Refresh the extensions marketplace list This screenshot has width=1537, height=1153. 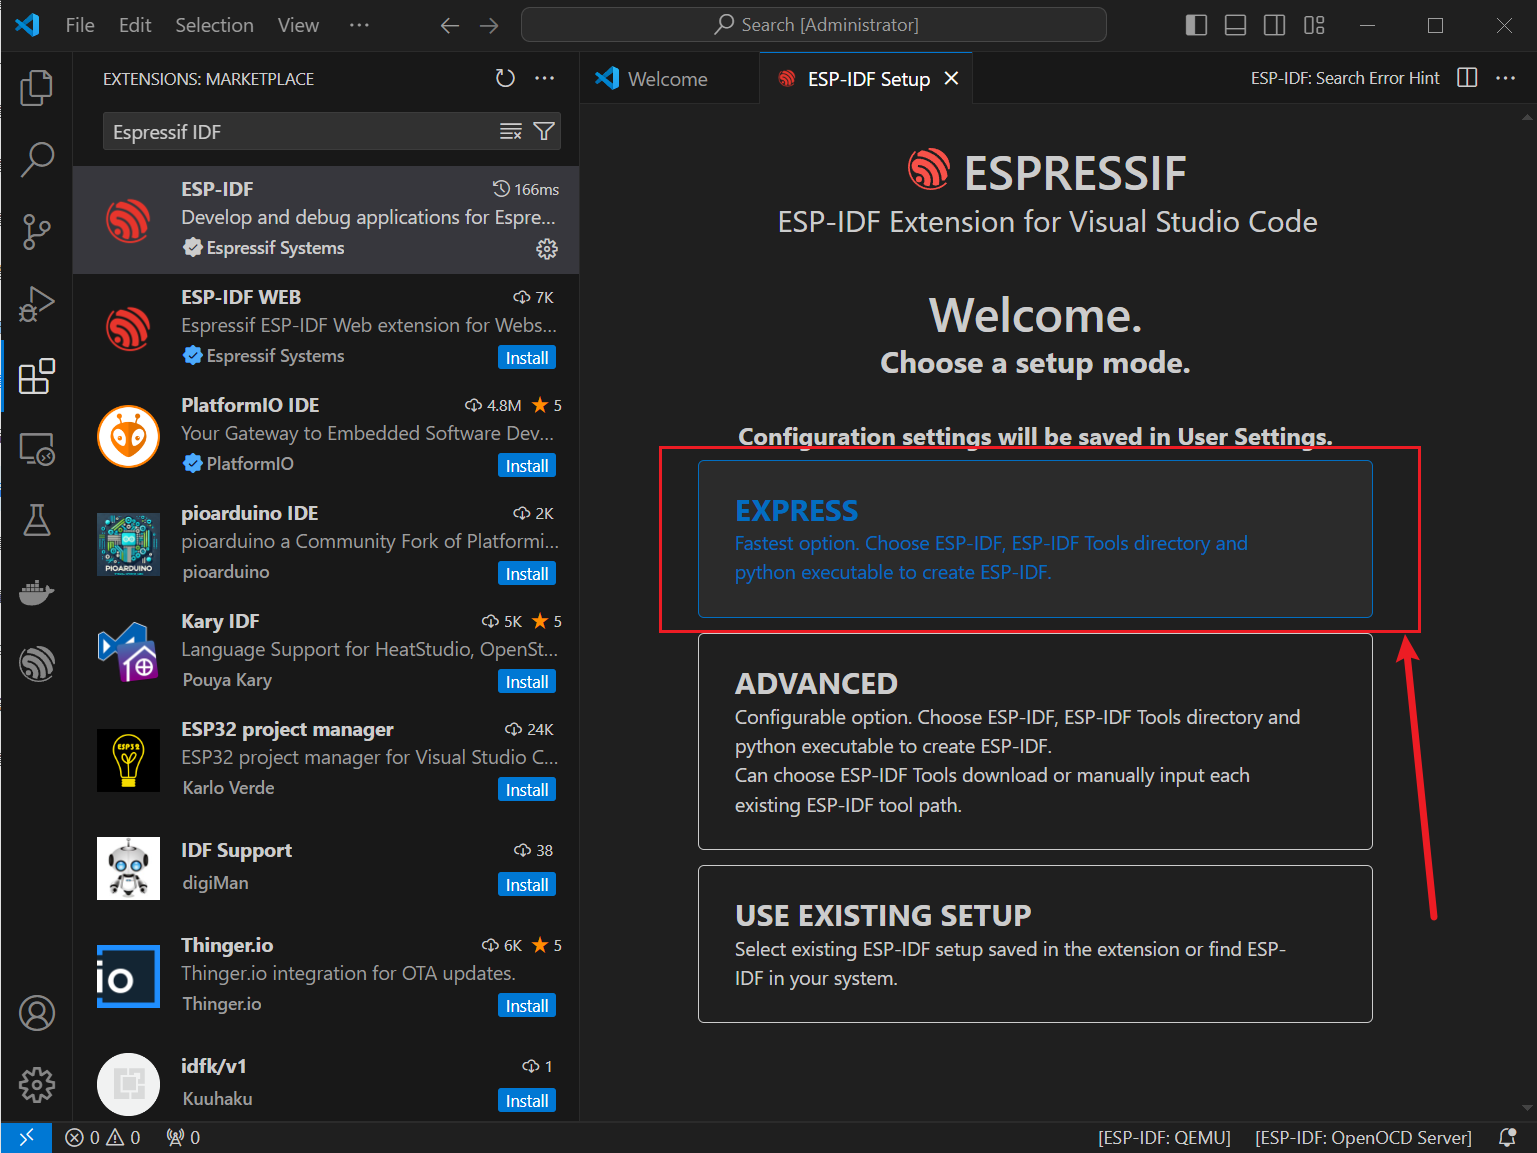[505, 78]
